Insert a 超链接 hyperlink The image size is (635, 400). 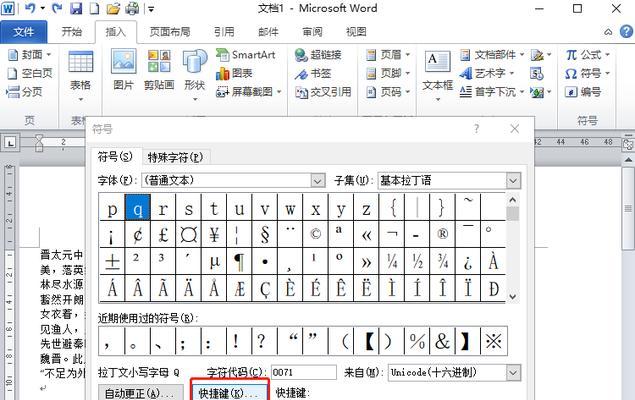[x=318, y=55]
